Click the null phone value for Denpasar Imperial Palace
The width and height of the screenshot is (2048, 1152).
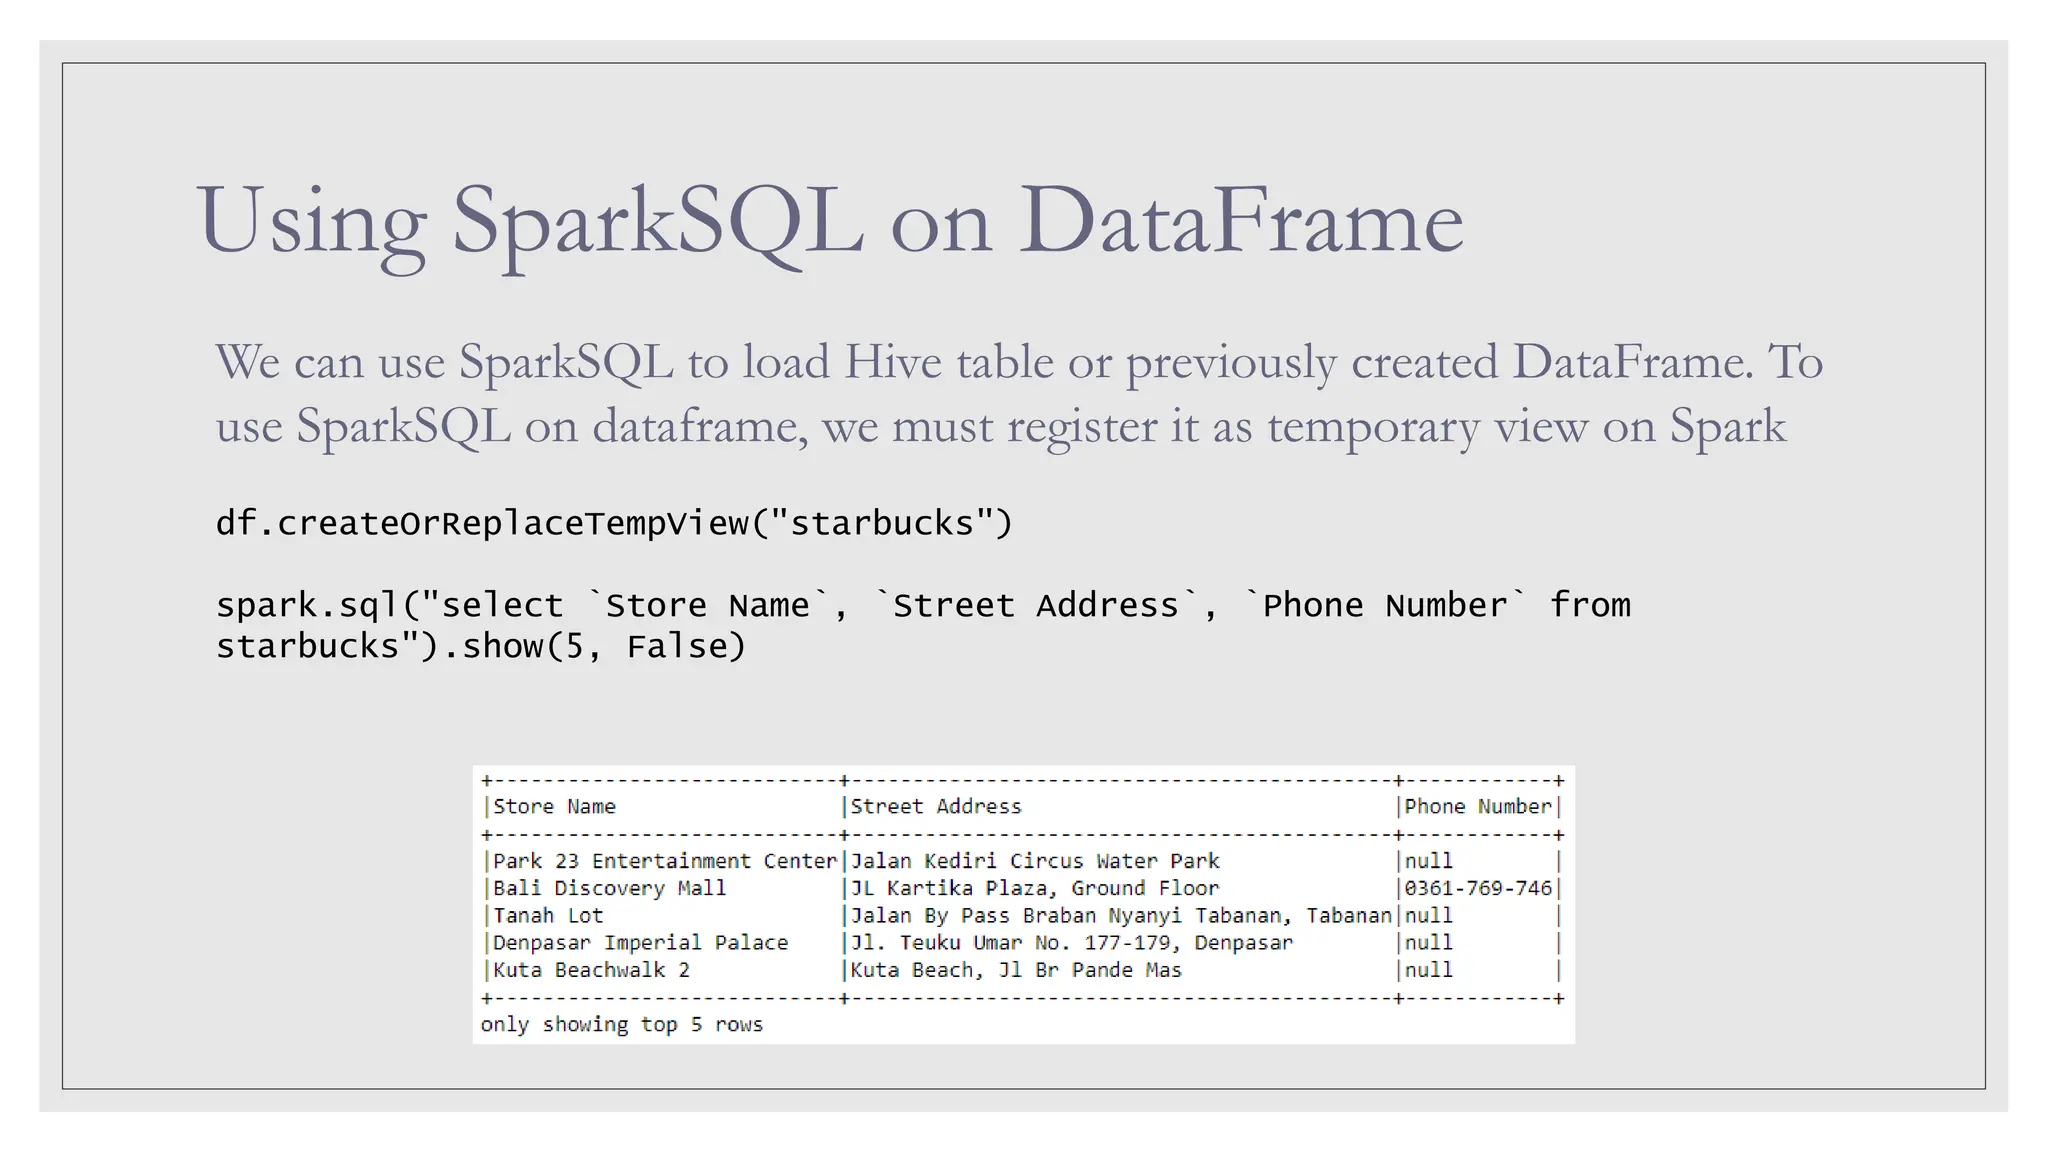pos(1429,943)
